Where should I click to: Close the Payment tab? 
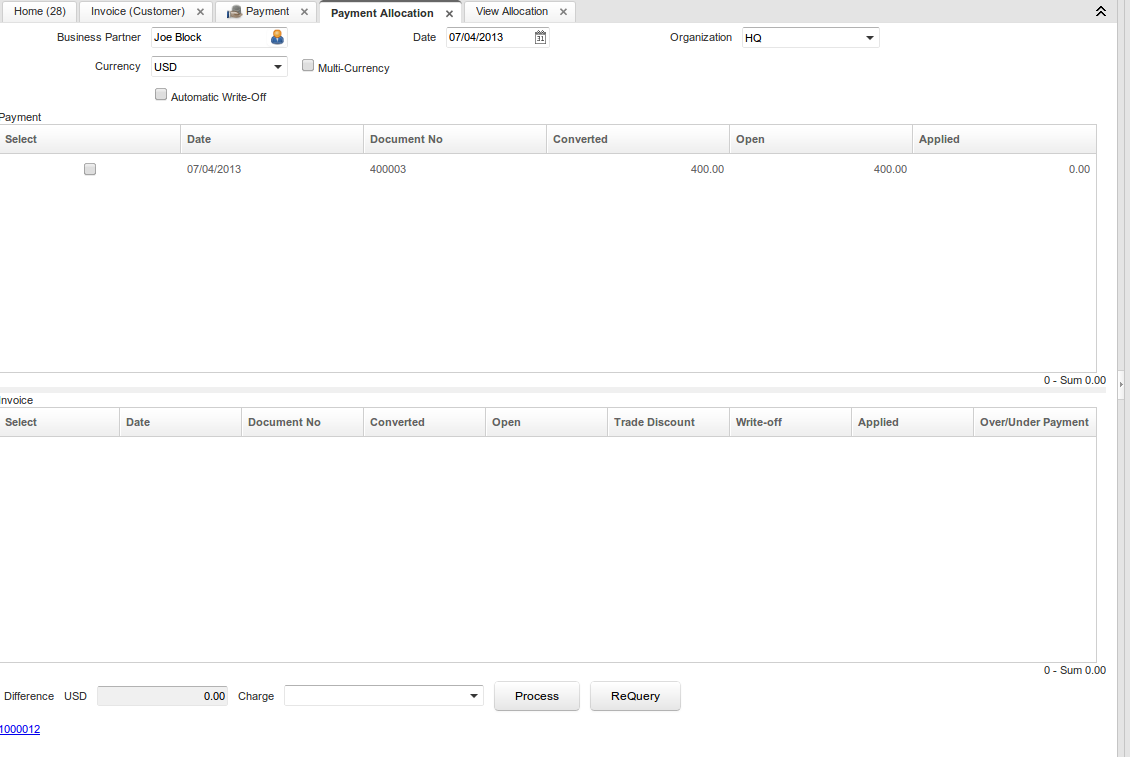coord(304,12)
